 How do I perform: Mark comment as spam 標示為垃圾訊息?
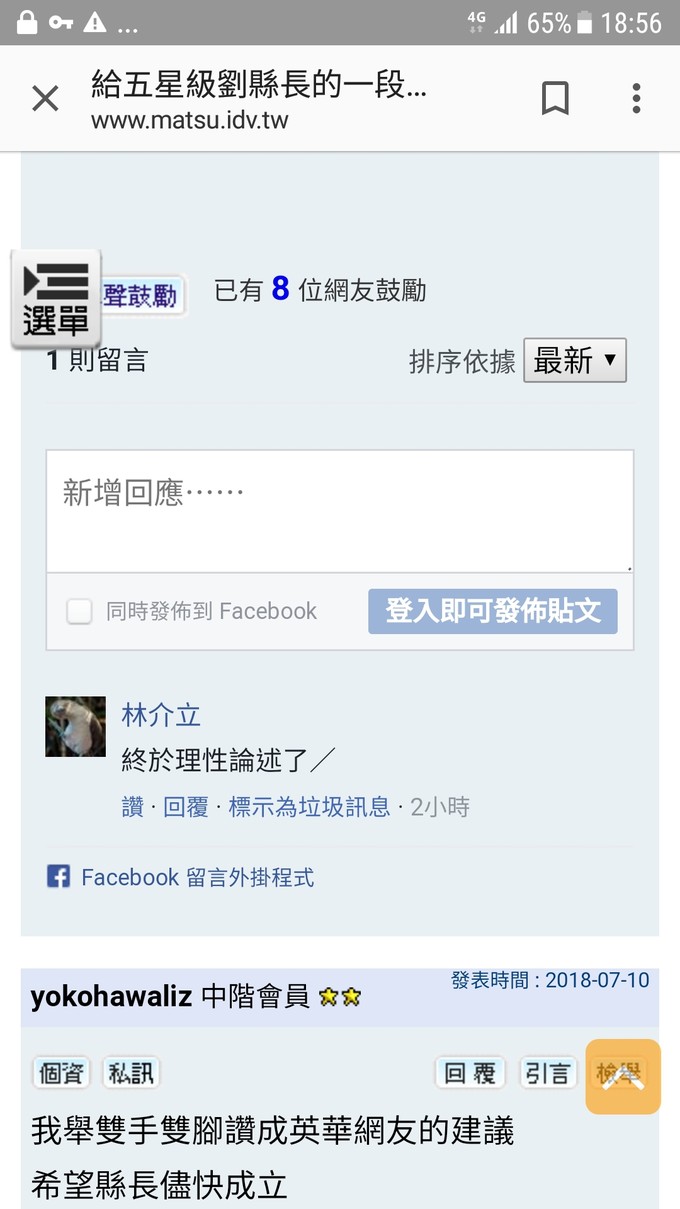point(309,807)
